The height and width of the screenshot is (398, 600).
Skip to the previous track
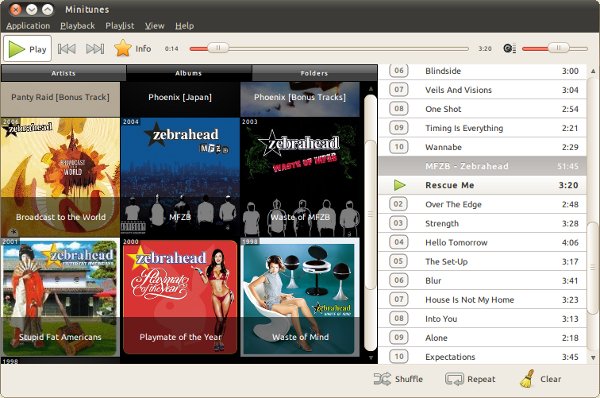coord(67,49)
